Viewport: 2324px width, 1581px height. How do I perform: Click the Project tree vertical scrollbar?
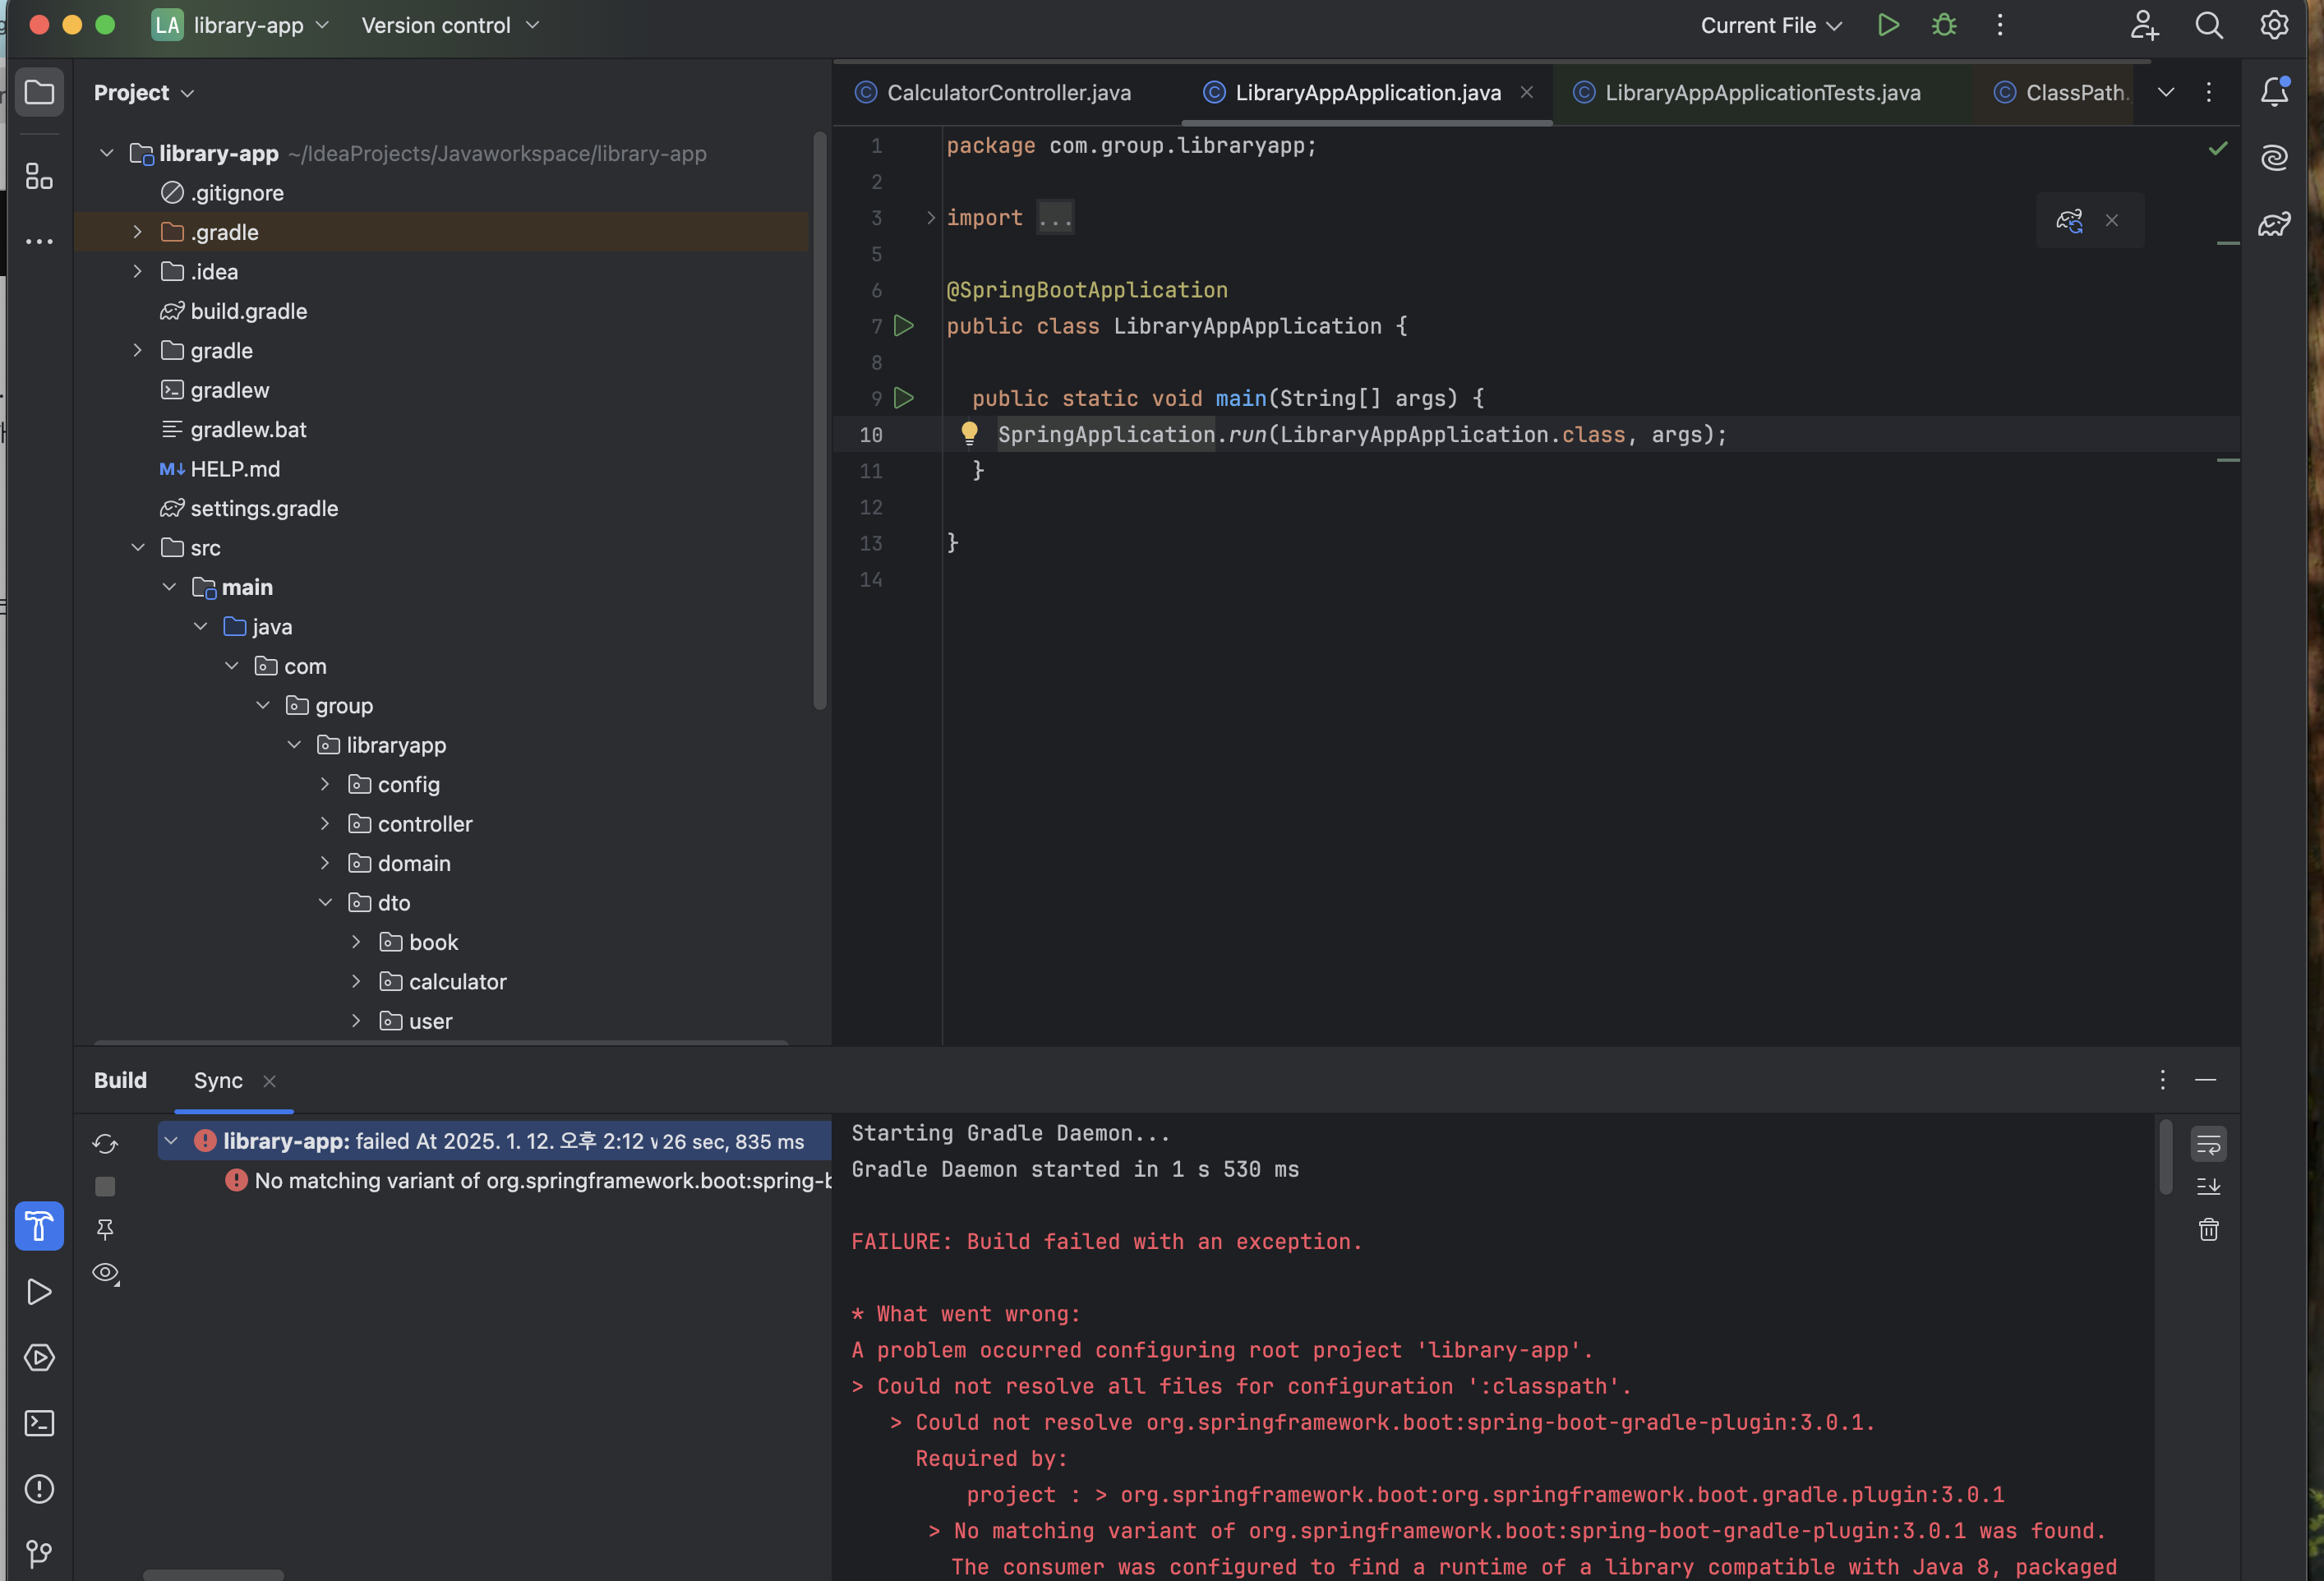(820, 420)
